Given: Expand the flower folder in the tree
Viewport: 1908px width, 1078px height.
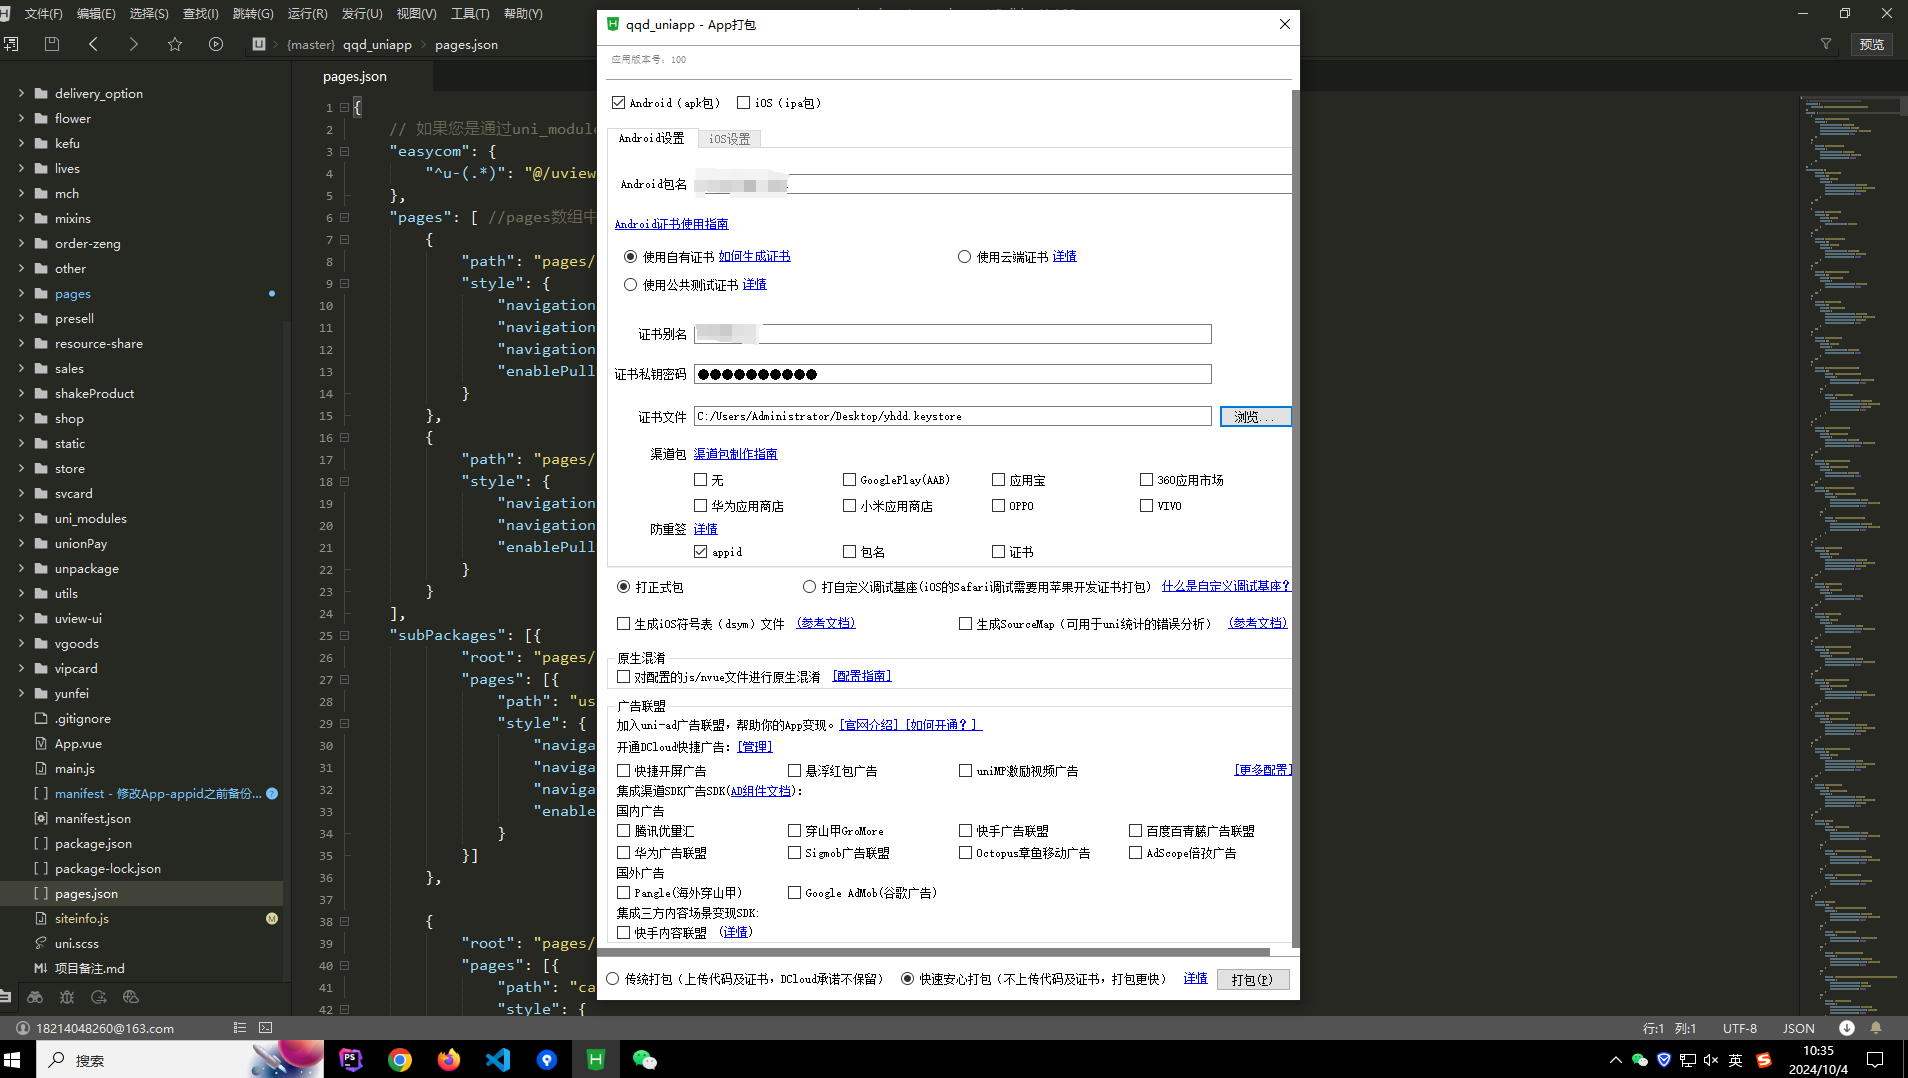Looking at the screenshot, I should coord(21,118).
